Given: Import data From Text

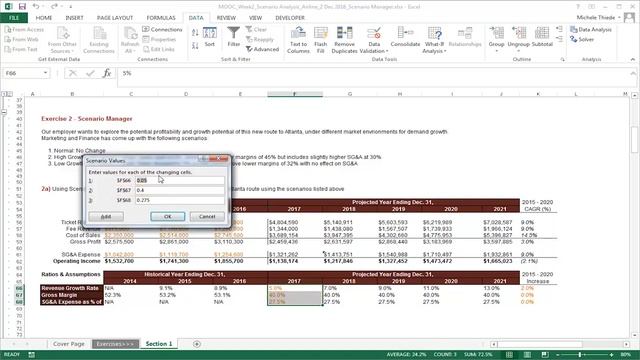Looking at the screenshot, I should [x=21, y=49].
